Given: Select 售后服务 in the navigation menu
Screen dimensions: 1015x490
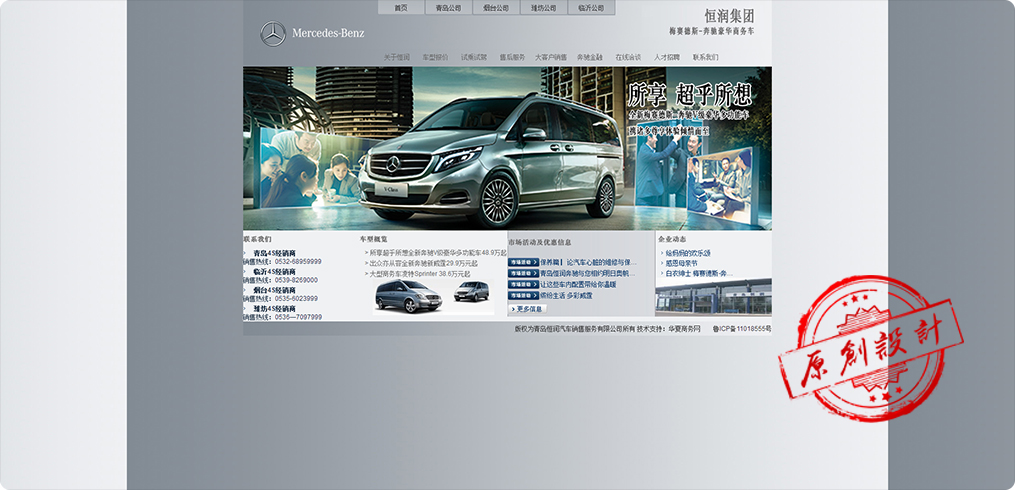Looking at the screenshot, I should click(x=512, y=57).
